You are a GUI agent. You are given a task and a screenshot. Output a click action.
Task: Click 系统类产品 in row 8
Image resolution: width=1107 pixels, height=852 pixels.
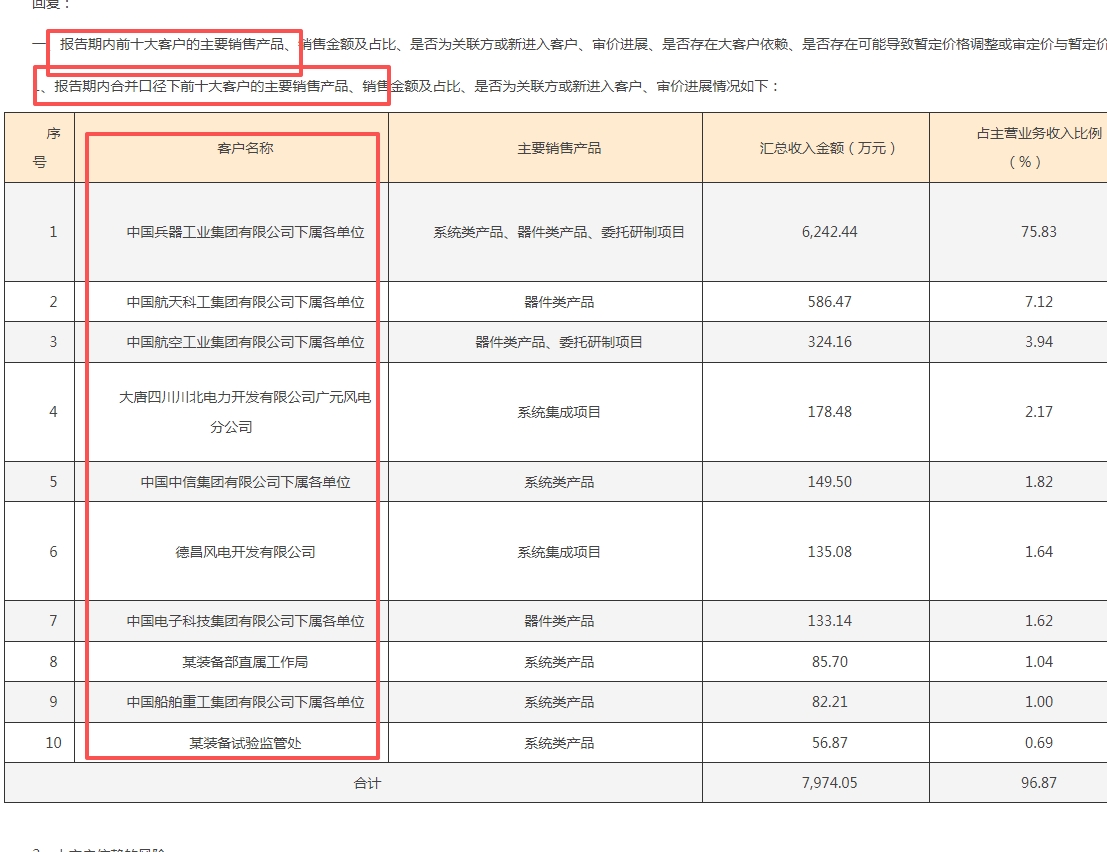(558, 662)
